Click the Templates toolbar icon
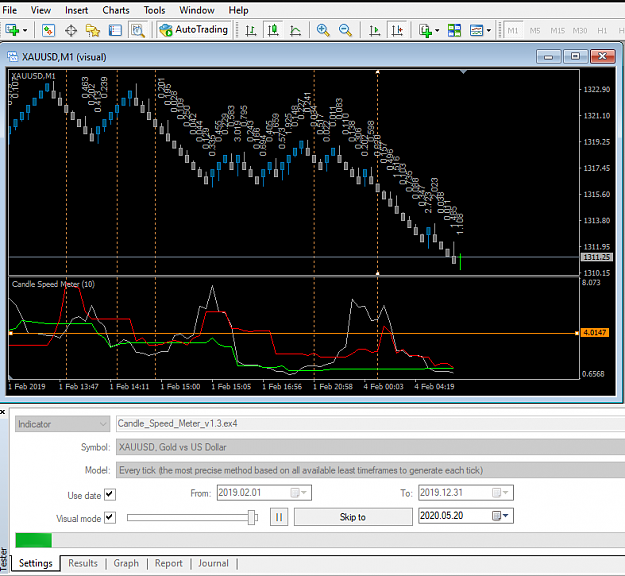This screenshot has height=576, width=625. point(476,30)
